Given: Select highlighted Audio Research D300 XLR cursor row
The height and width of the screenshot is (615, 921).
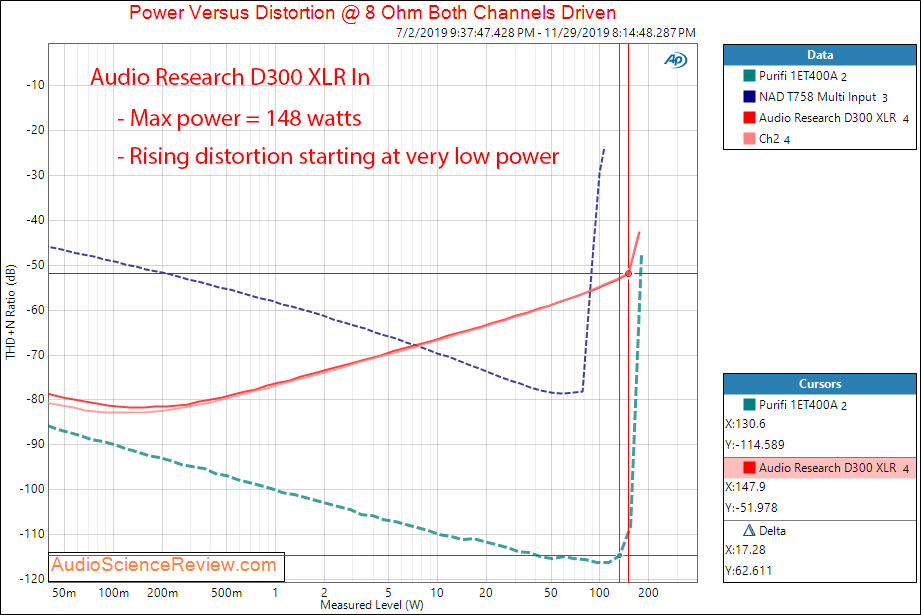Looking at the screenshot, I should (x=819, y=468).
